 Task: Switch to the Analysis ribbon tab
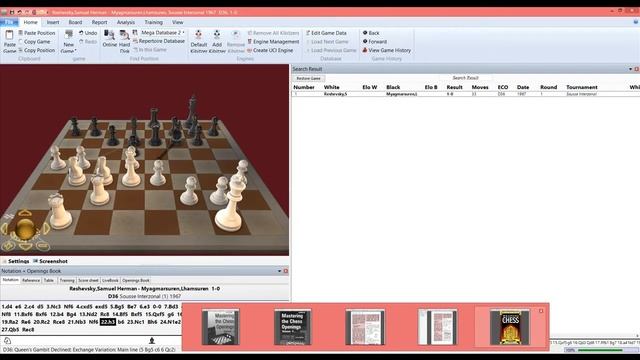click(126, 22)
